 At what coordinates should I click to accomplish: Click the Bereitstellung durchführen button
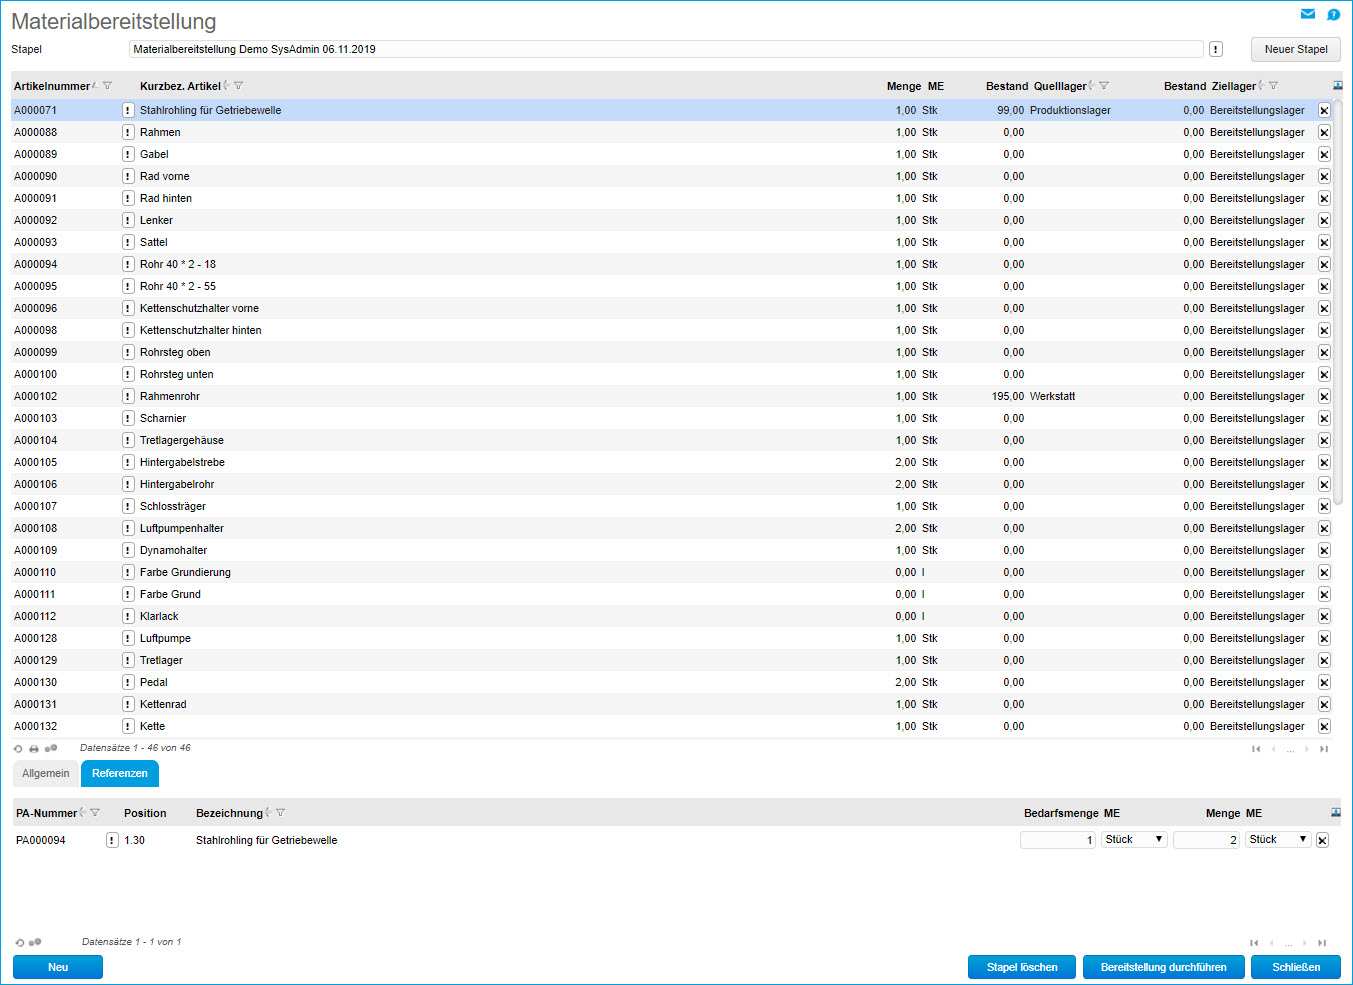[1163, 967]
